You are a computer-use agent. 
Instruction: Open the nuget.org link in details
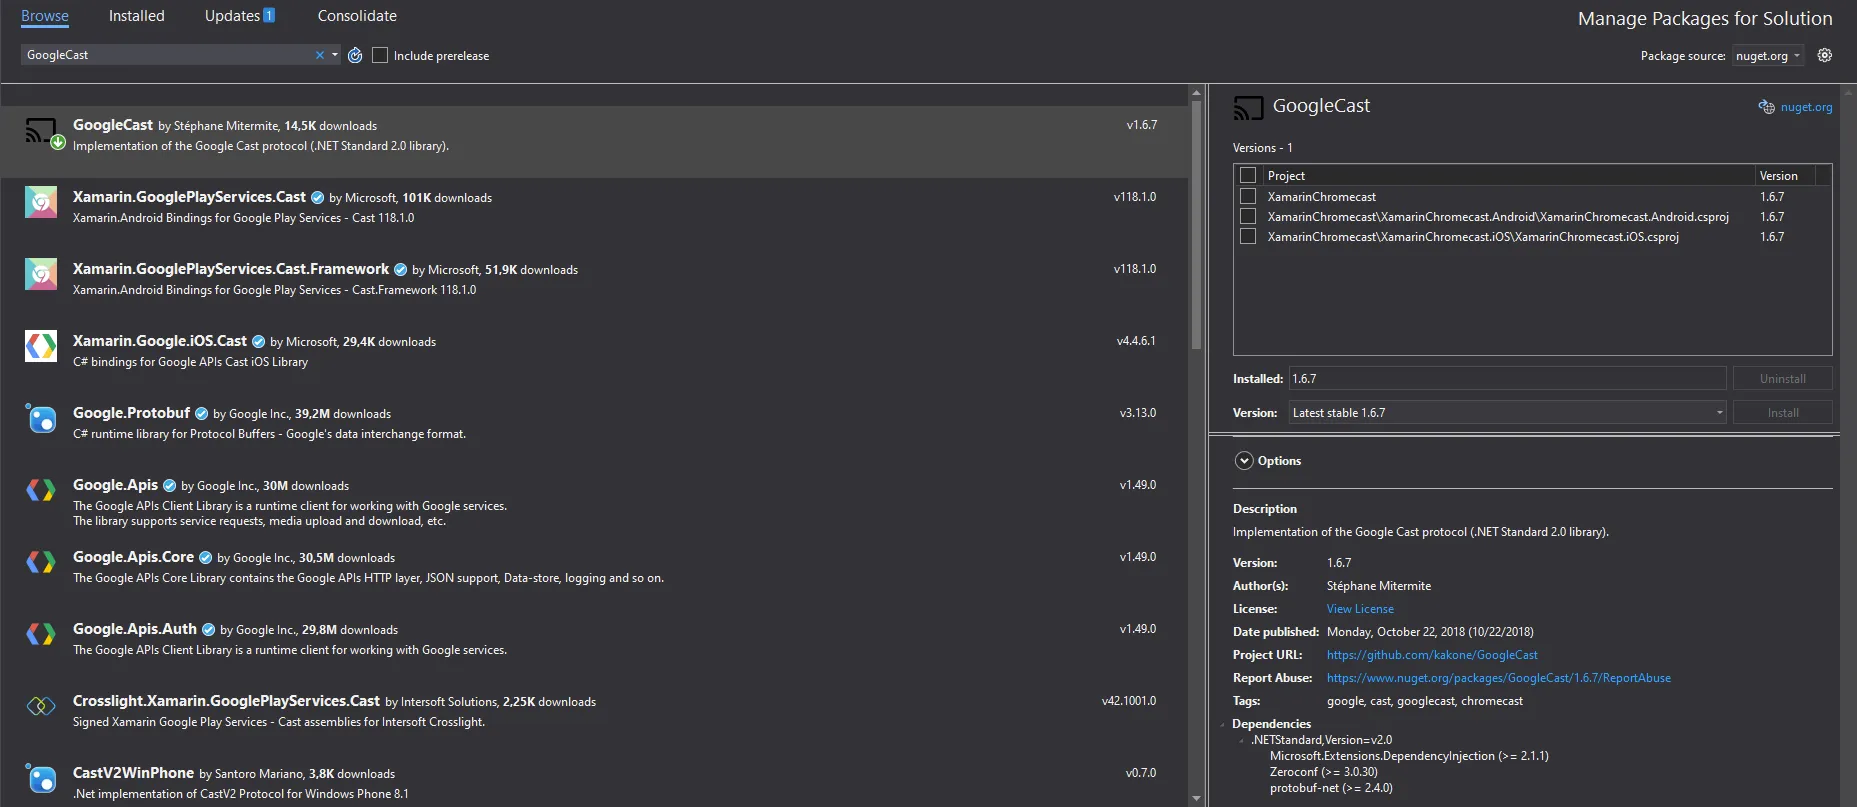[1806, 107]
